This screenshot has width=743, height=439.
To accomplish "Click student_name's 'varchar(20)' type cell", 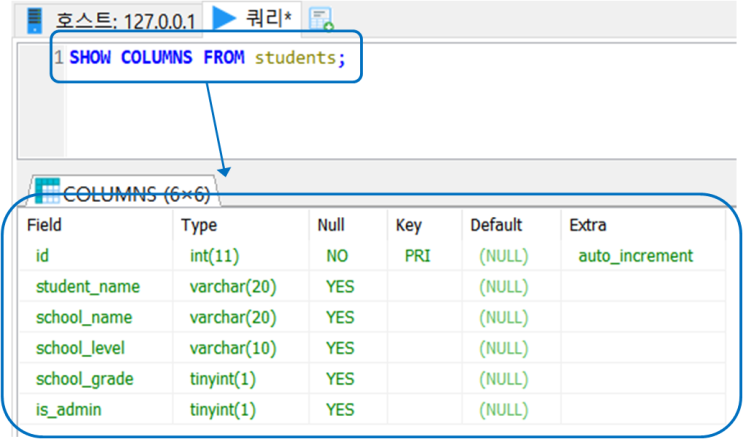I will [x=241, y=286].
